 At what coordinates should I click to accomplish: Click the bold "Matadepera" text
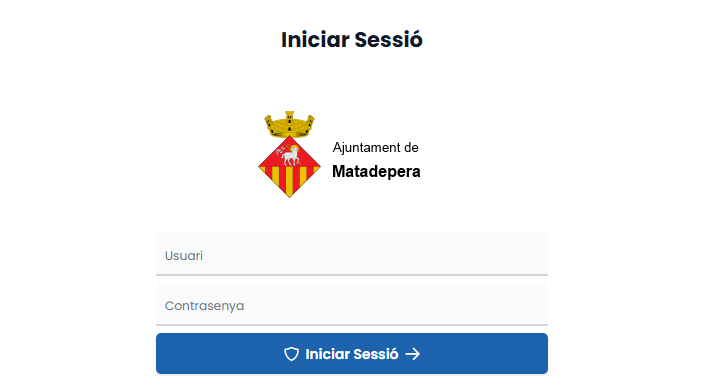[376, 171]
